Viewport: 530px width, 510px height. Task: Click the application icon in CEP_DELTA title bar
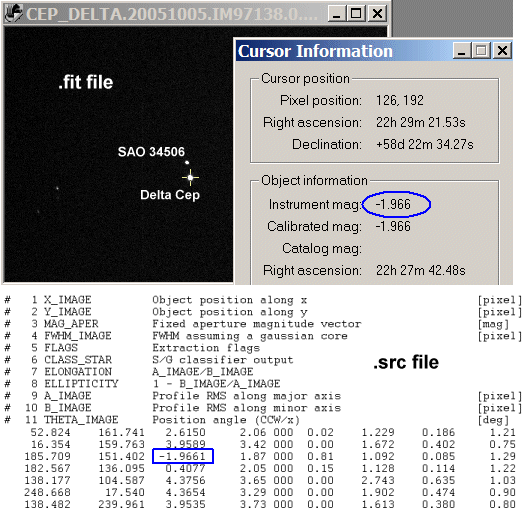[x=14, y=13]
